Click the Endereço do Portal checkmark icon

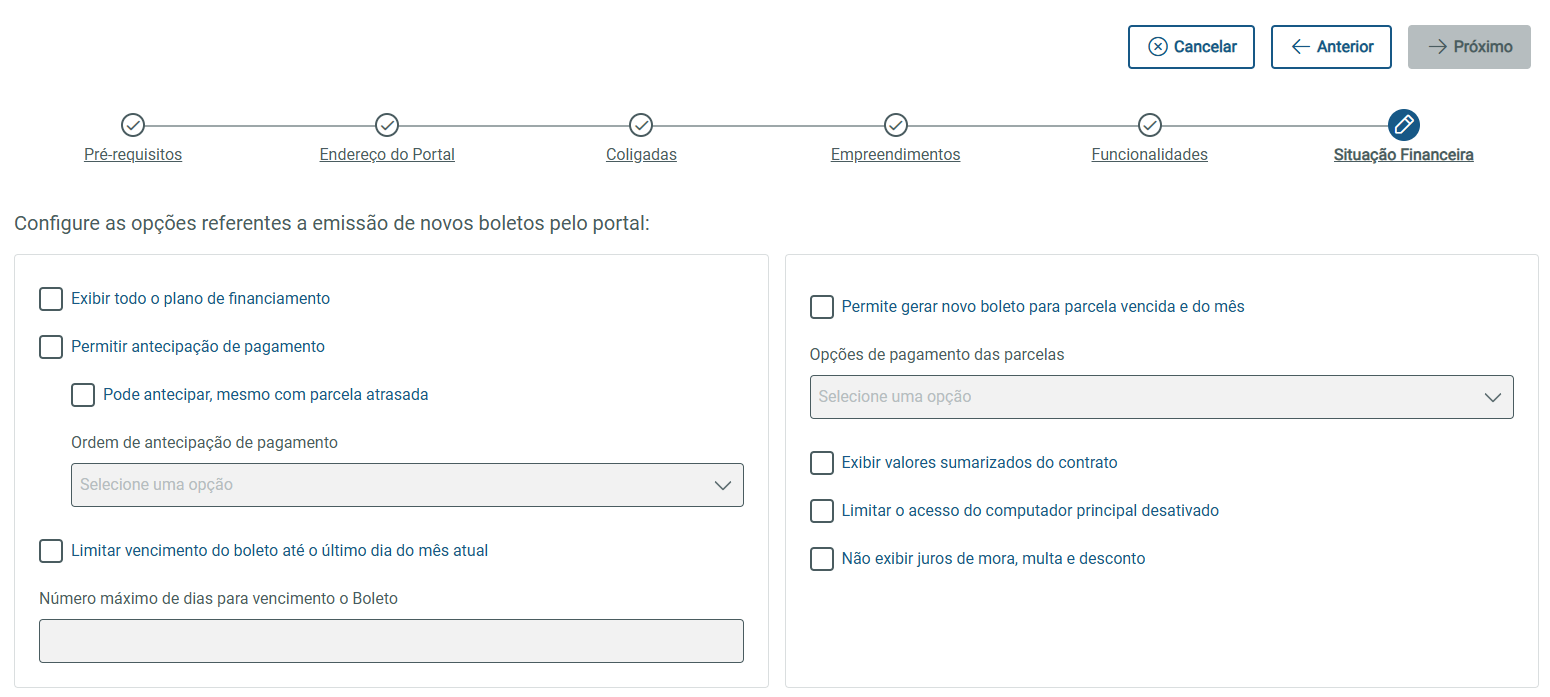[387, 125]
